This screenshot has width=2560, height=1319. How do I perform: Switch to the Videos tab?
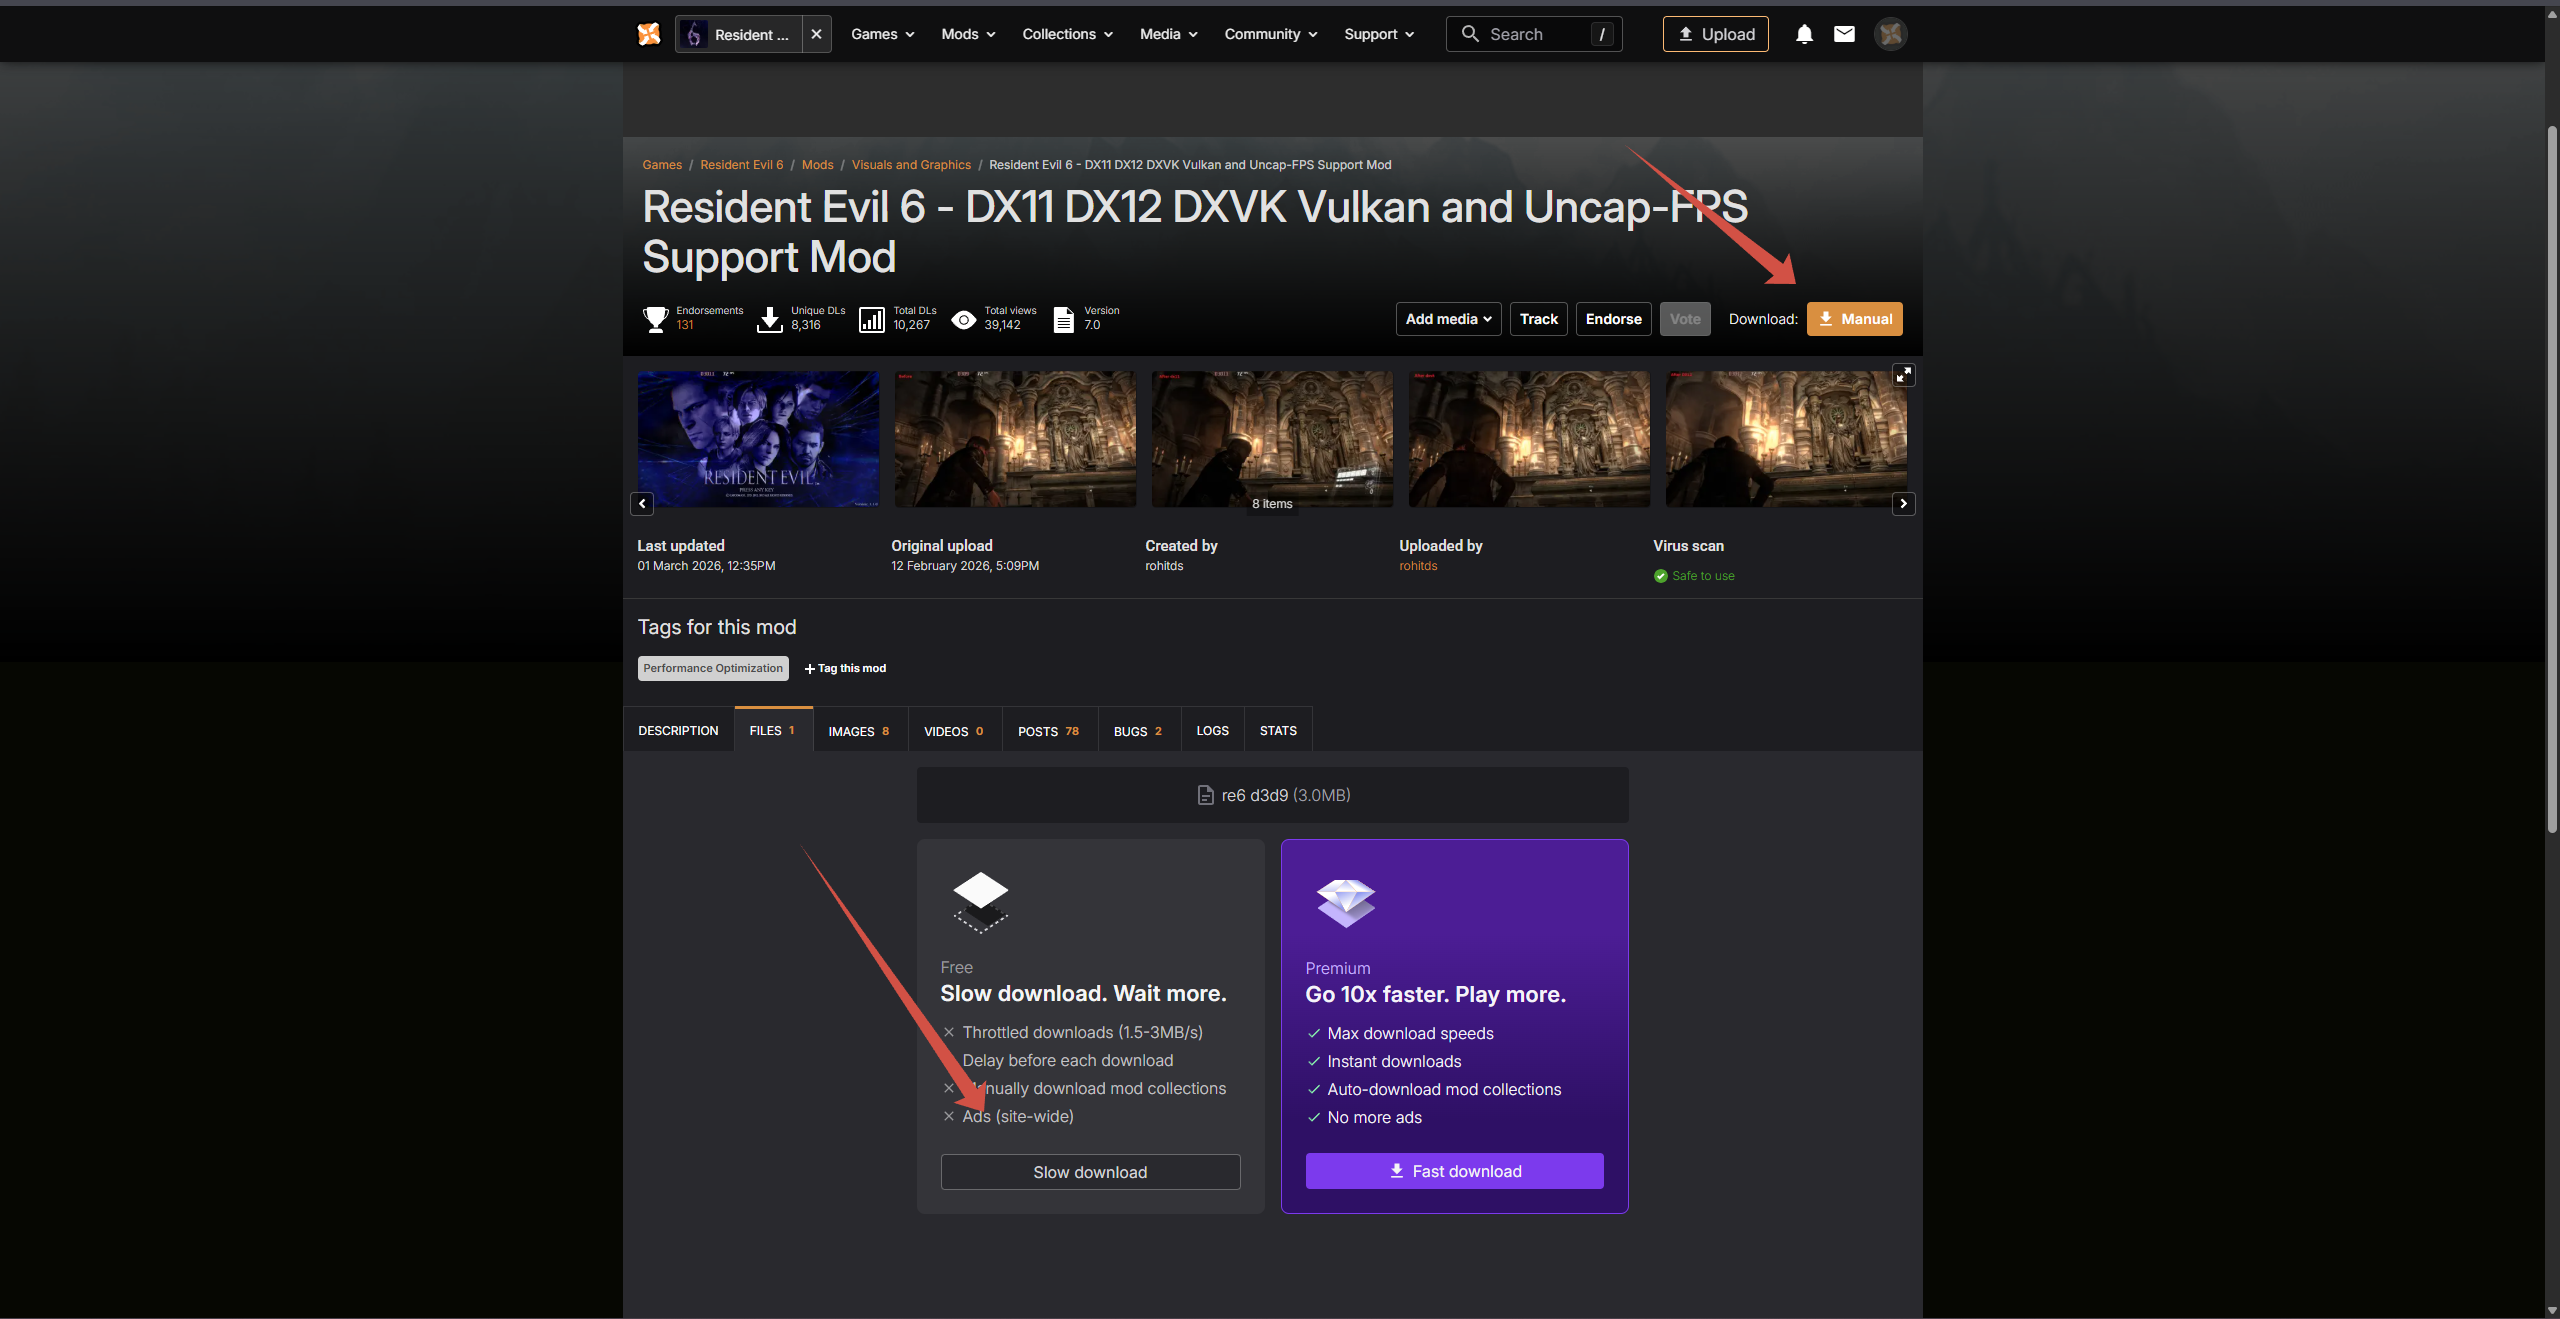(x=955, y=731)
